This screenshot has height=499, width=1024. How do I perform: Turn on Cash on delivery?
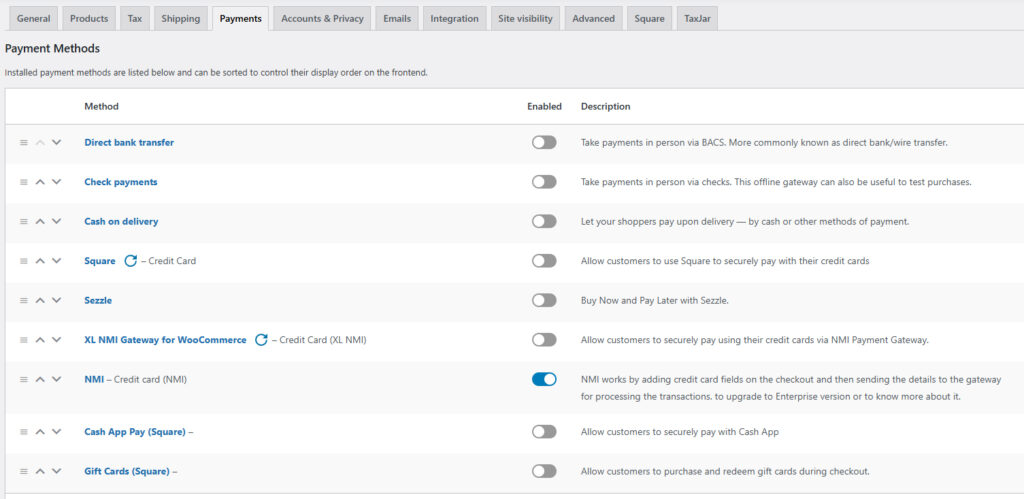point(544,221)
